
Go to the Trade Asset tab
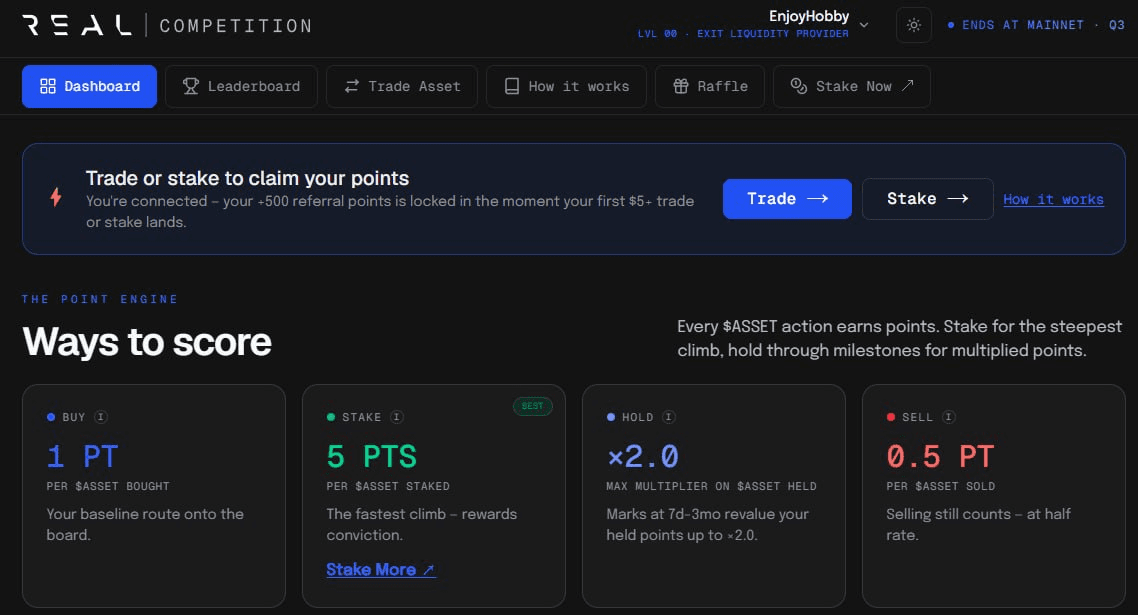click(x=401, y=86)
